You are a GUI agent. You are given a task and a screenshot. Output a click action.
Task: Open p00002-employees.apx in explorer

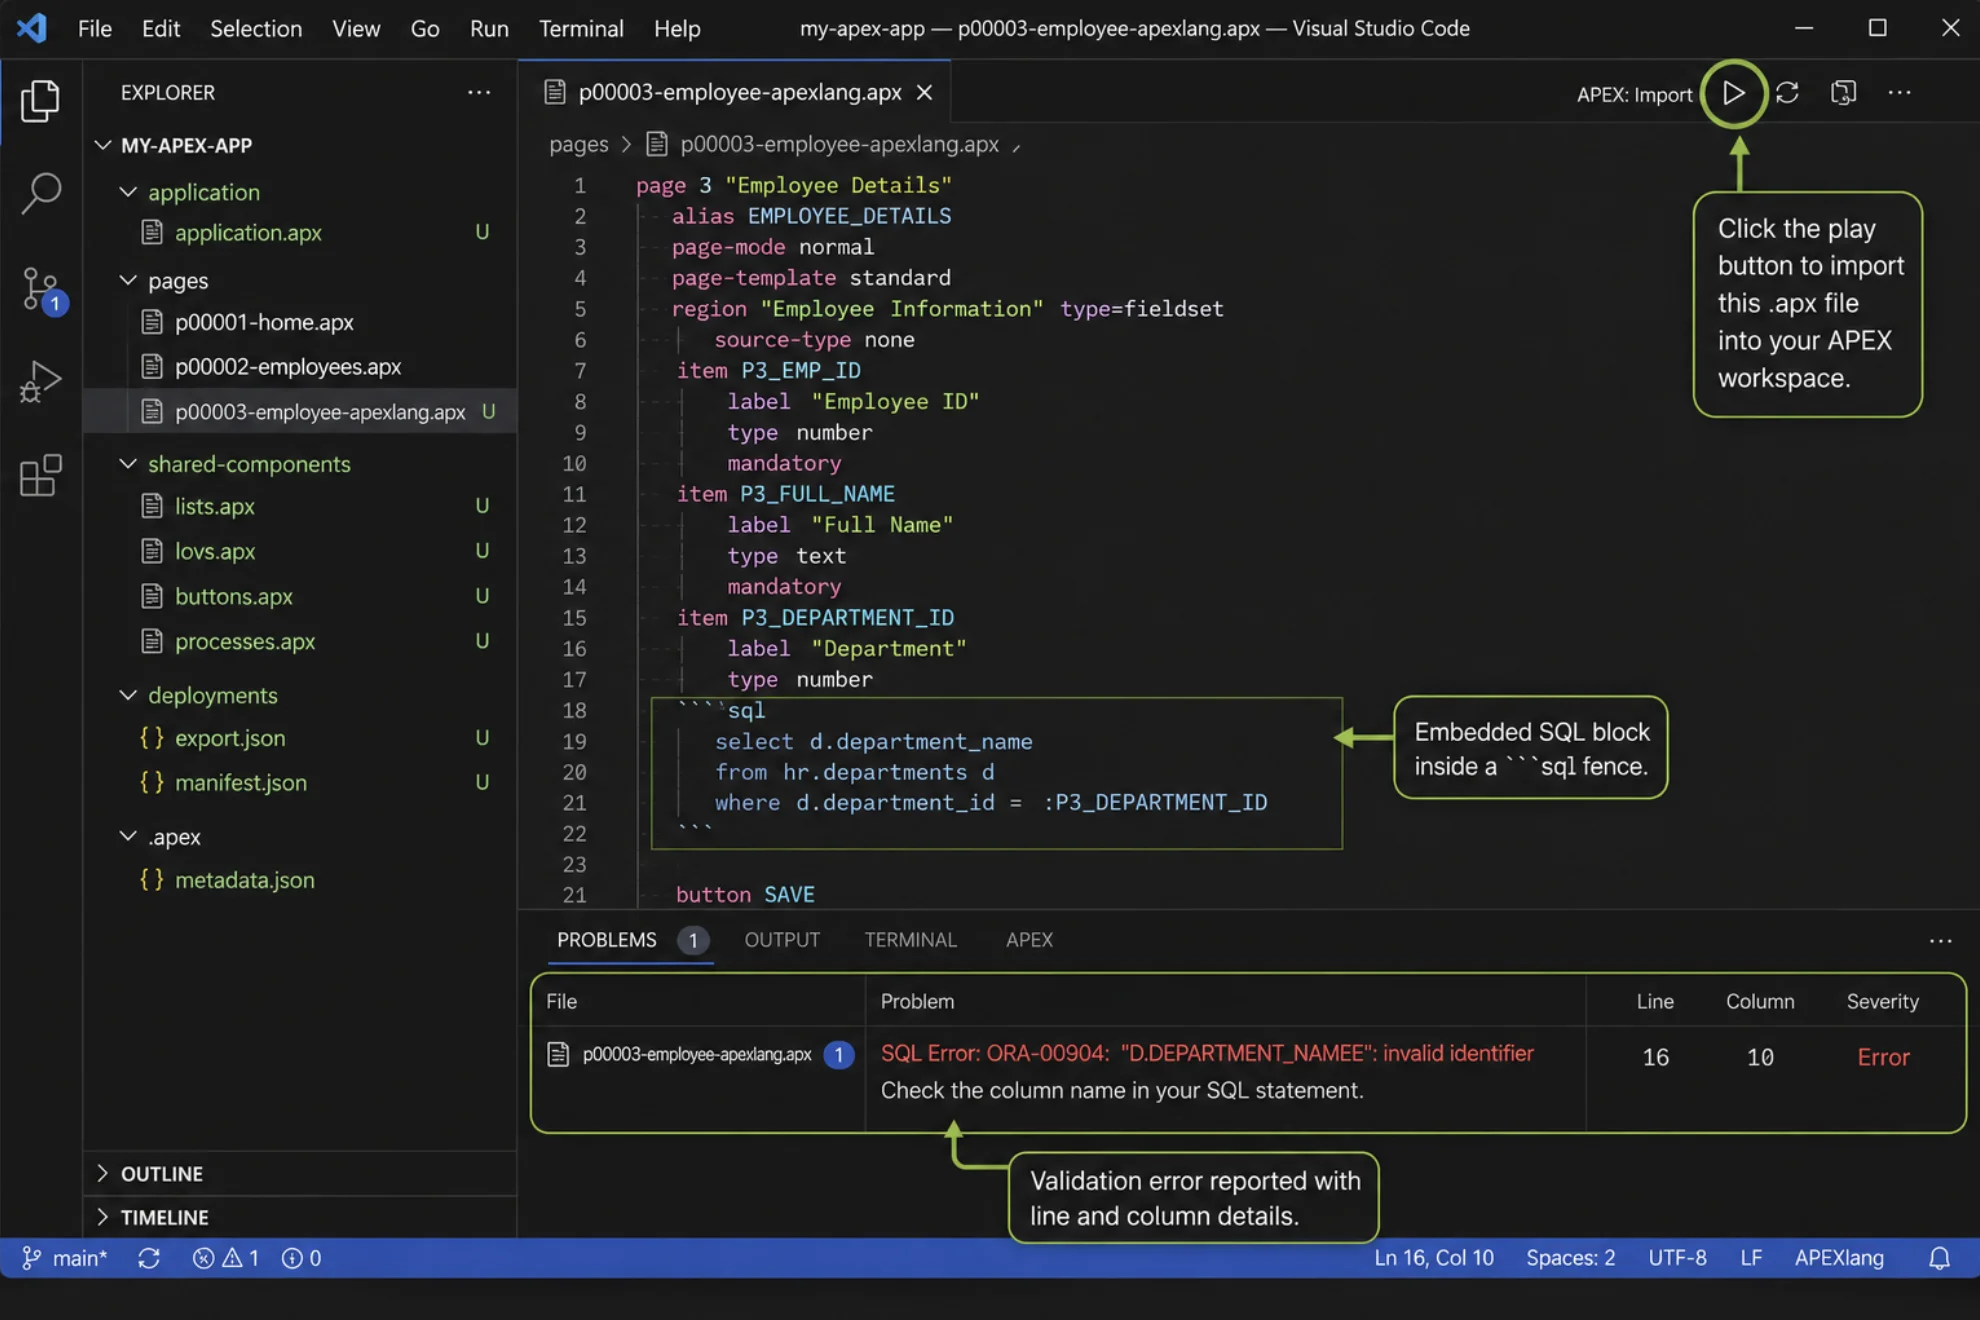pyautogui.click(x=288, y=367)
